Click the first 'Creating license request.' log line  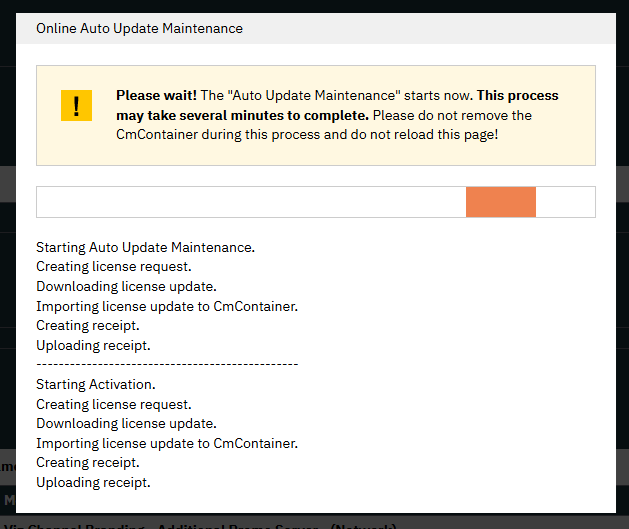point(113,267)
